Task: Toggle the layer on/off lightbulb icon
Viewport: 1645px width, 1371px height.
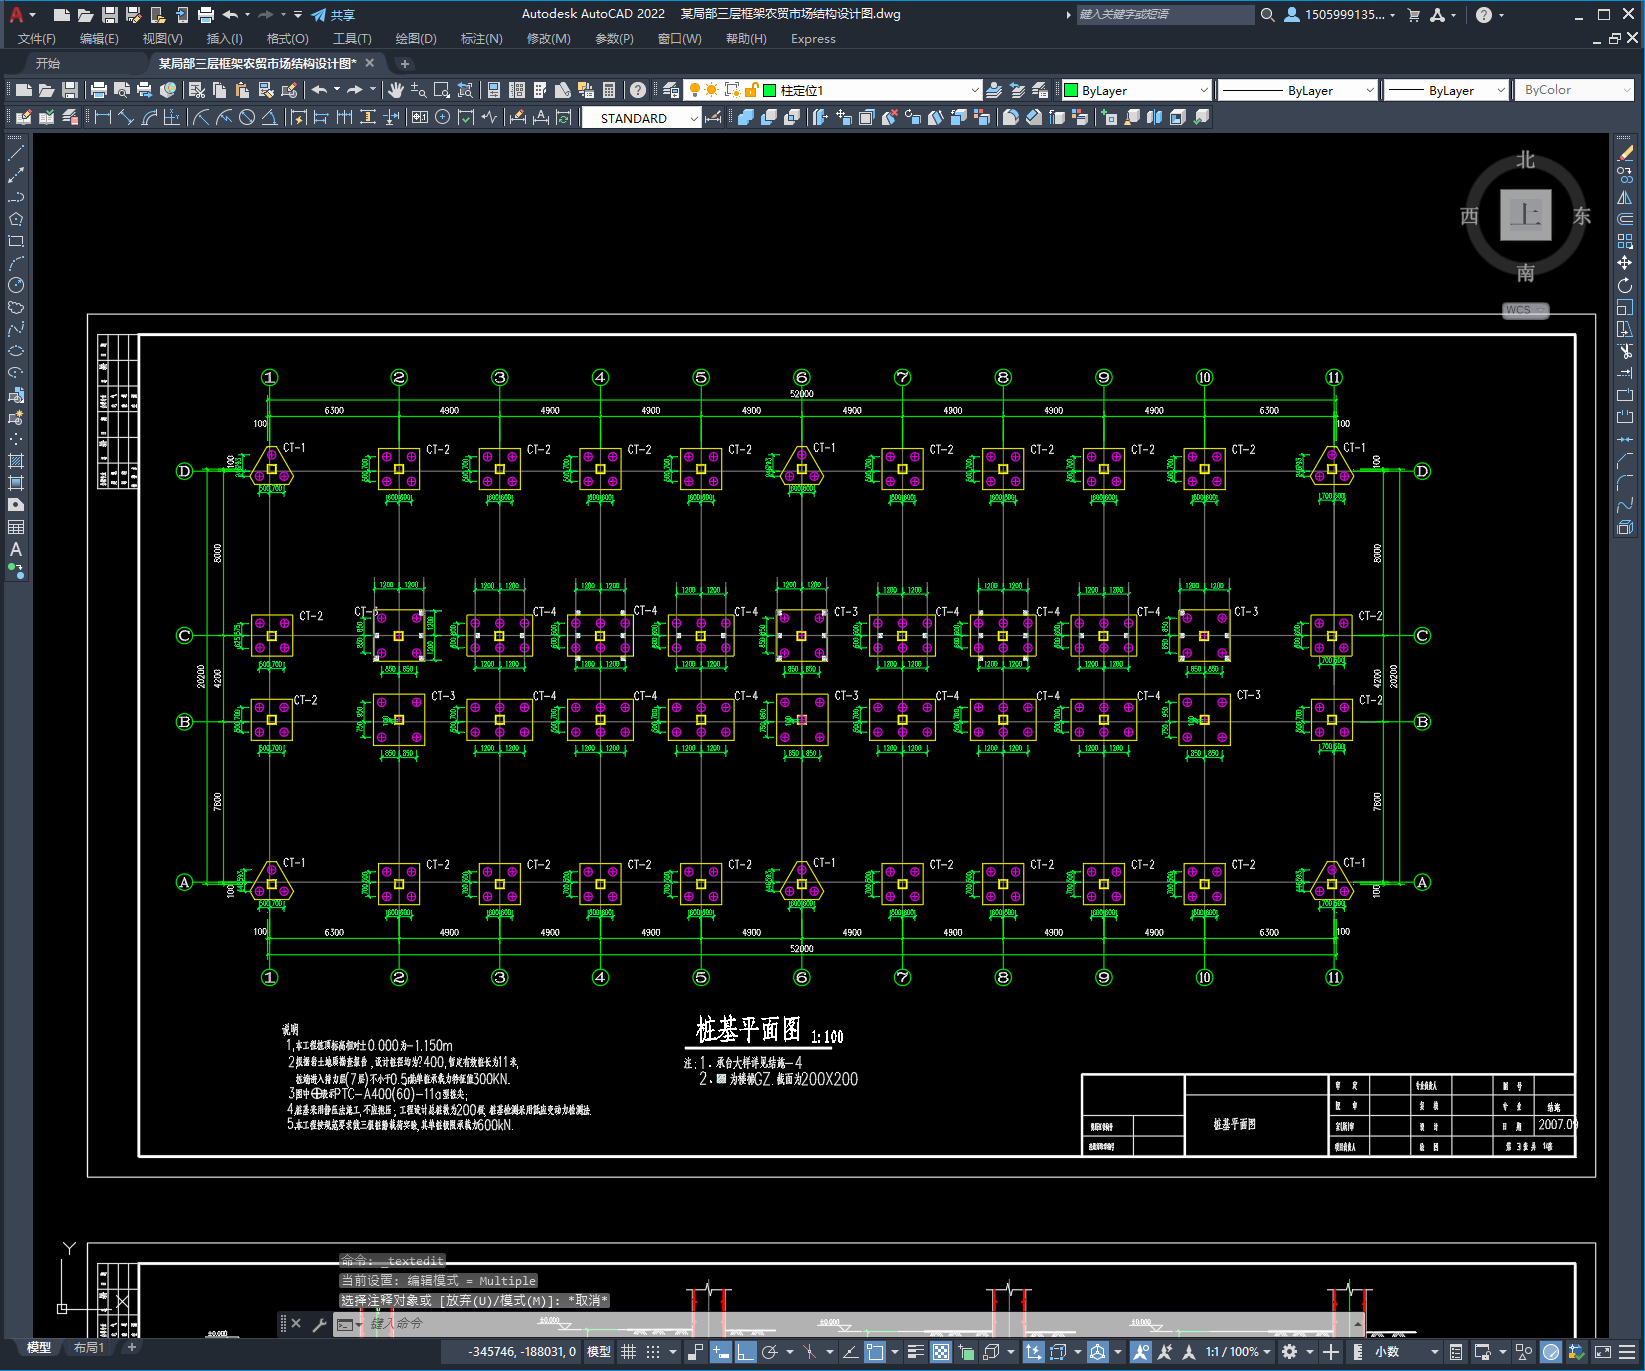Action: [x=695, y=90]
